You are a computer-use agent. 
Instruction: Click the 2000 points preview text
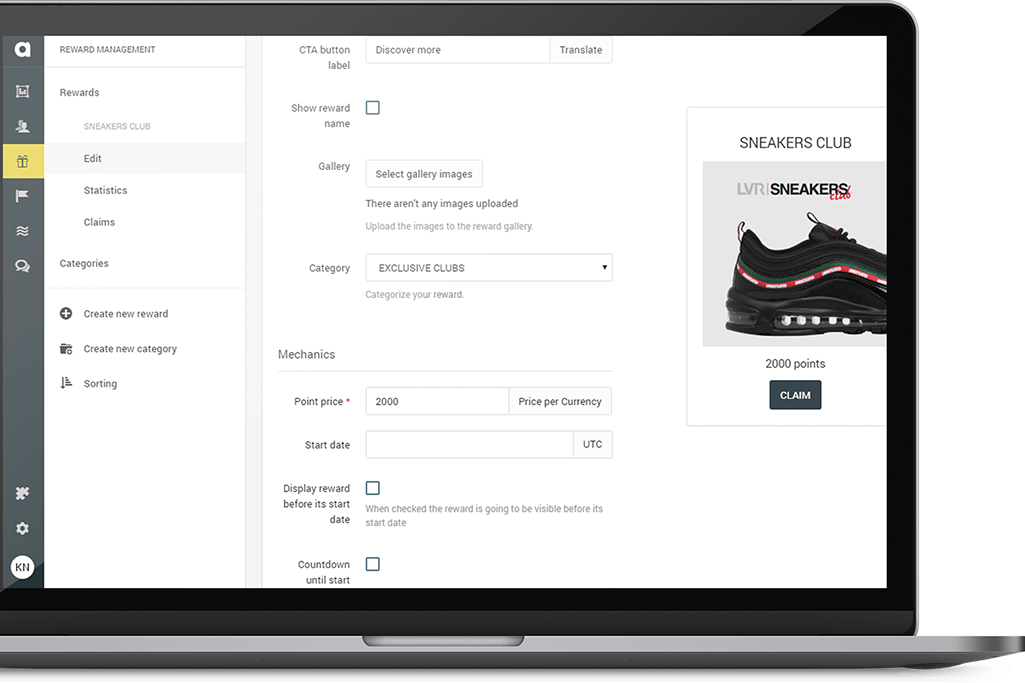795,363
